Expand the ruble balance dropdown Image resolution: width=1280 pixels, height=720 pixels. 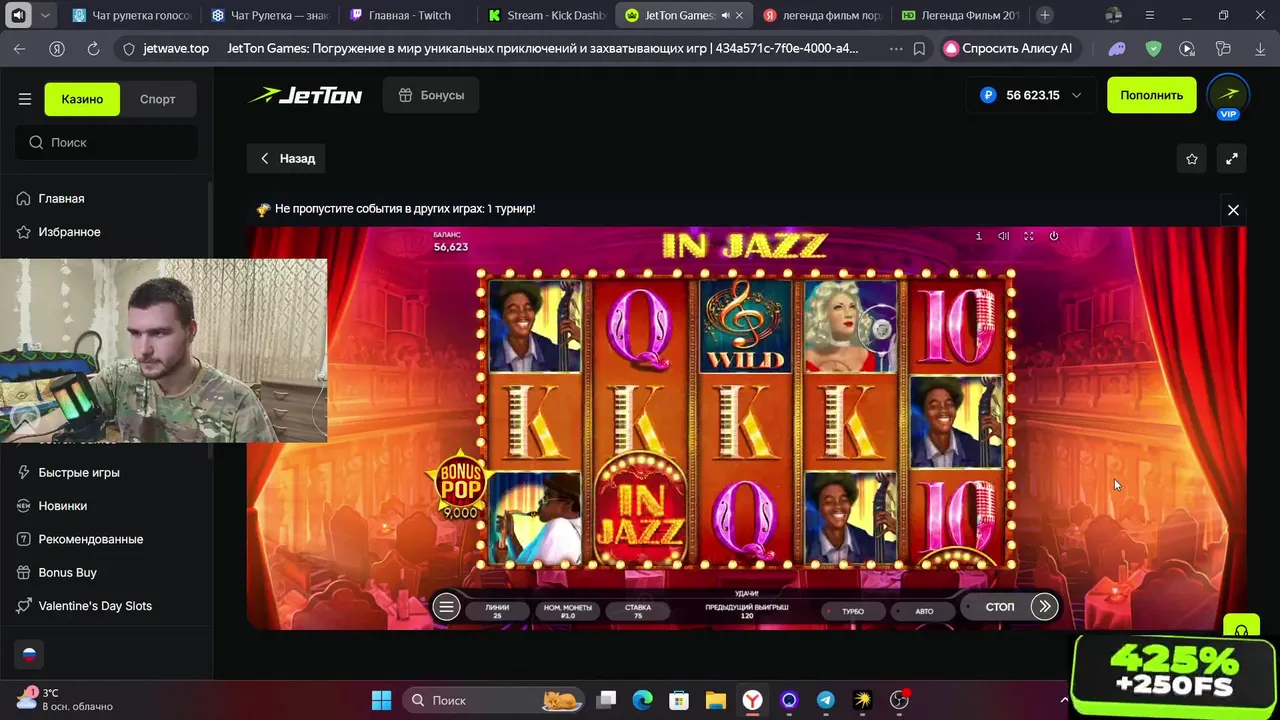1031,95
